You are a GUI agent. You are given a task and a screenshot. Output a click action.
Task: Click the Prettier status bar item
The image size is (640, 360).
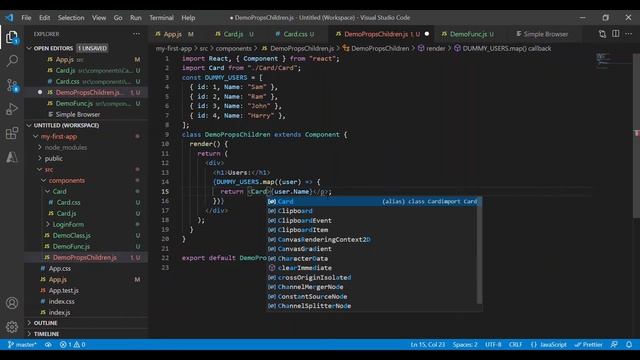[588, 344]
